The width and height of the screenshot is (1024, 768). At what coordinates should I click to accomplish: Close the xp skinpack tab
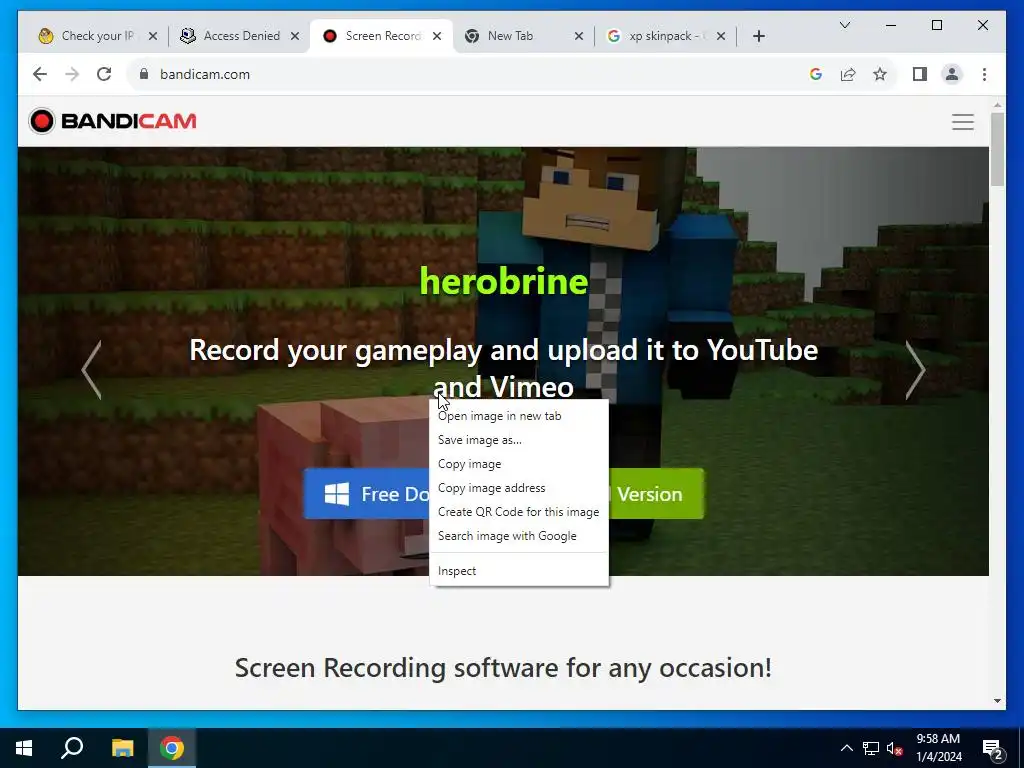tap(721, 36)
